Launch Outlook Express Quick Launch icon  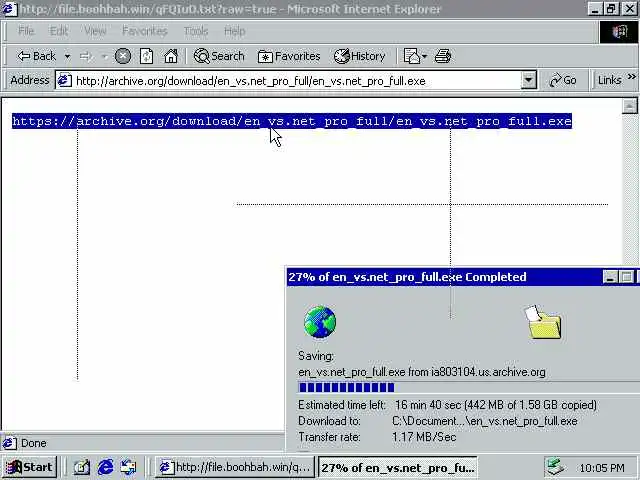(x=129, y=467)
